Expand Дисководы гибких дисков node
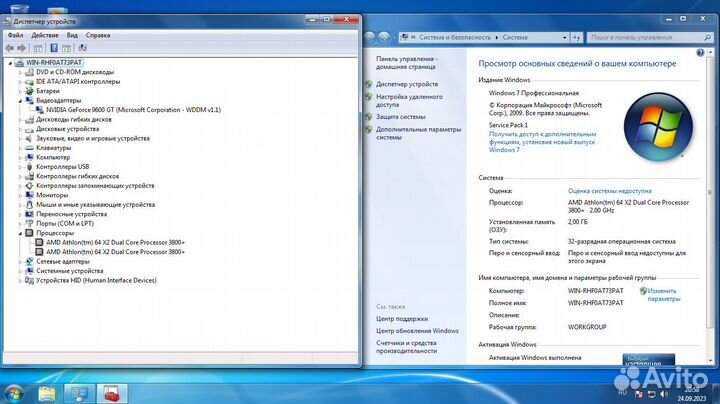720x404 pixels. 20,119
